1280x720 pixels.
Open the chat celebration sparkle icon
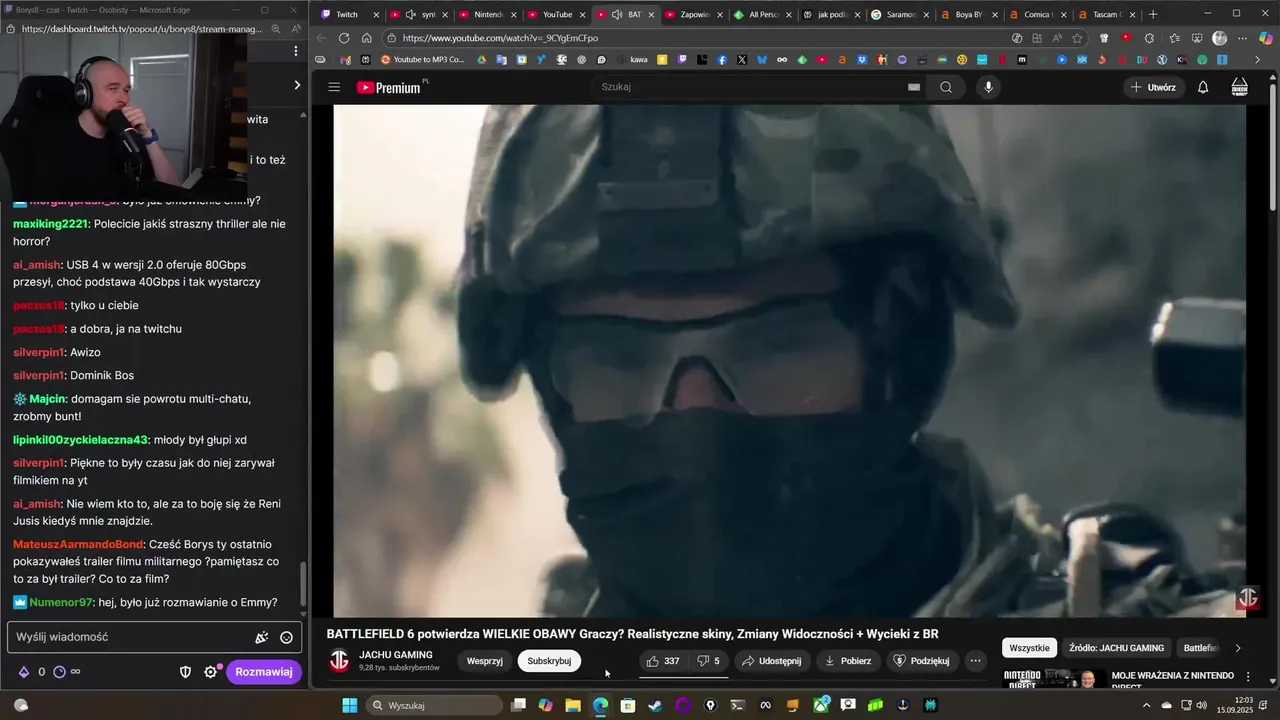pos(261,637)
